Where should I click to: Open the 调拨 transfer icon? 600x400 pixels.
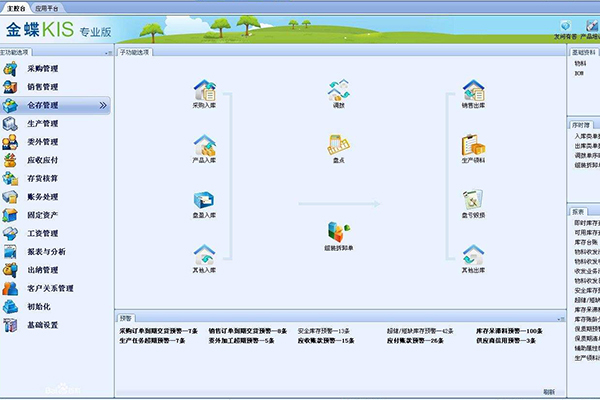pos(339,93)
